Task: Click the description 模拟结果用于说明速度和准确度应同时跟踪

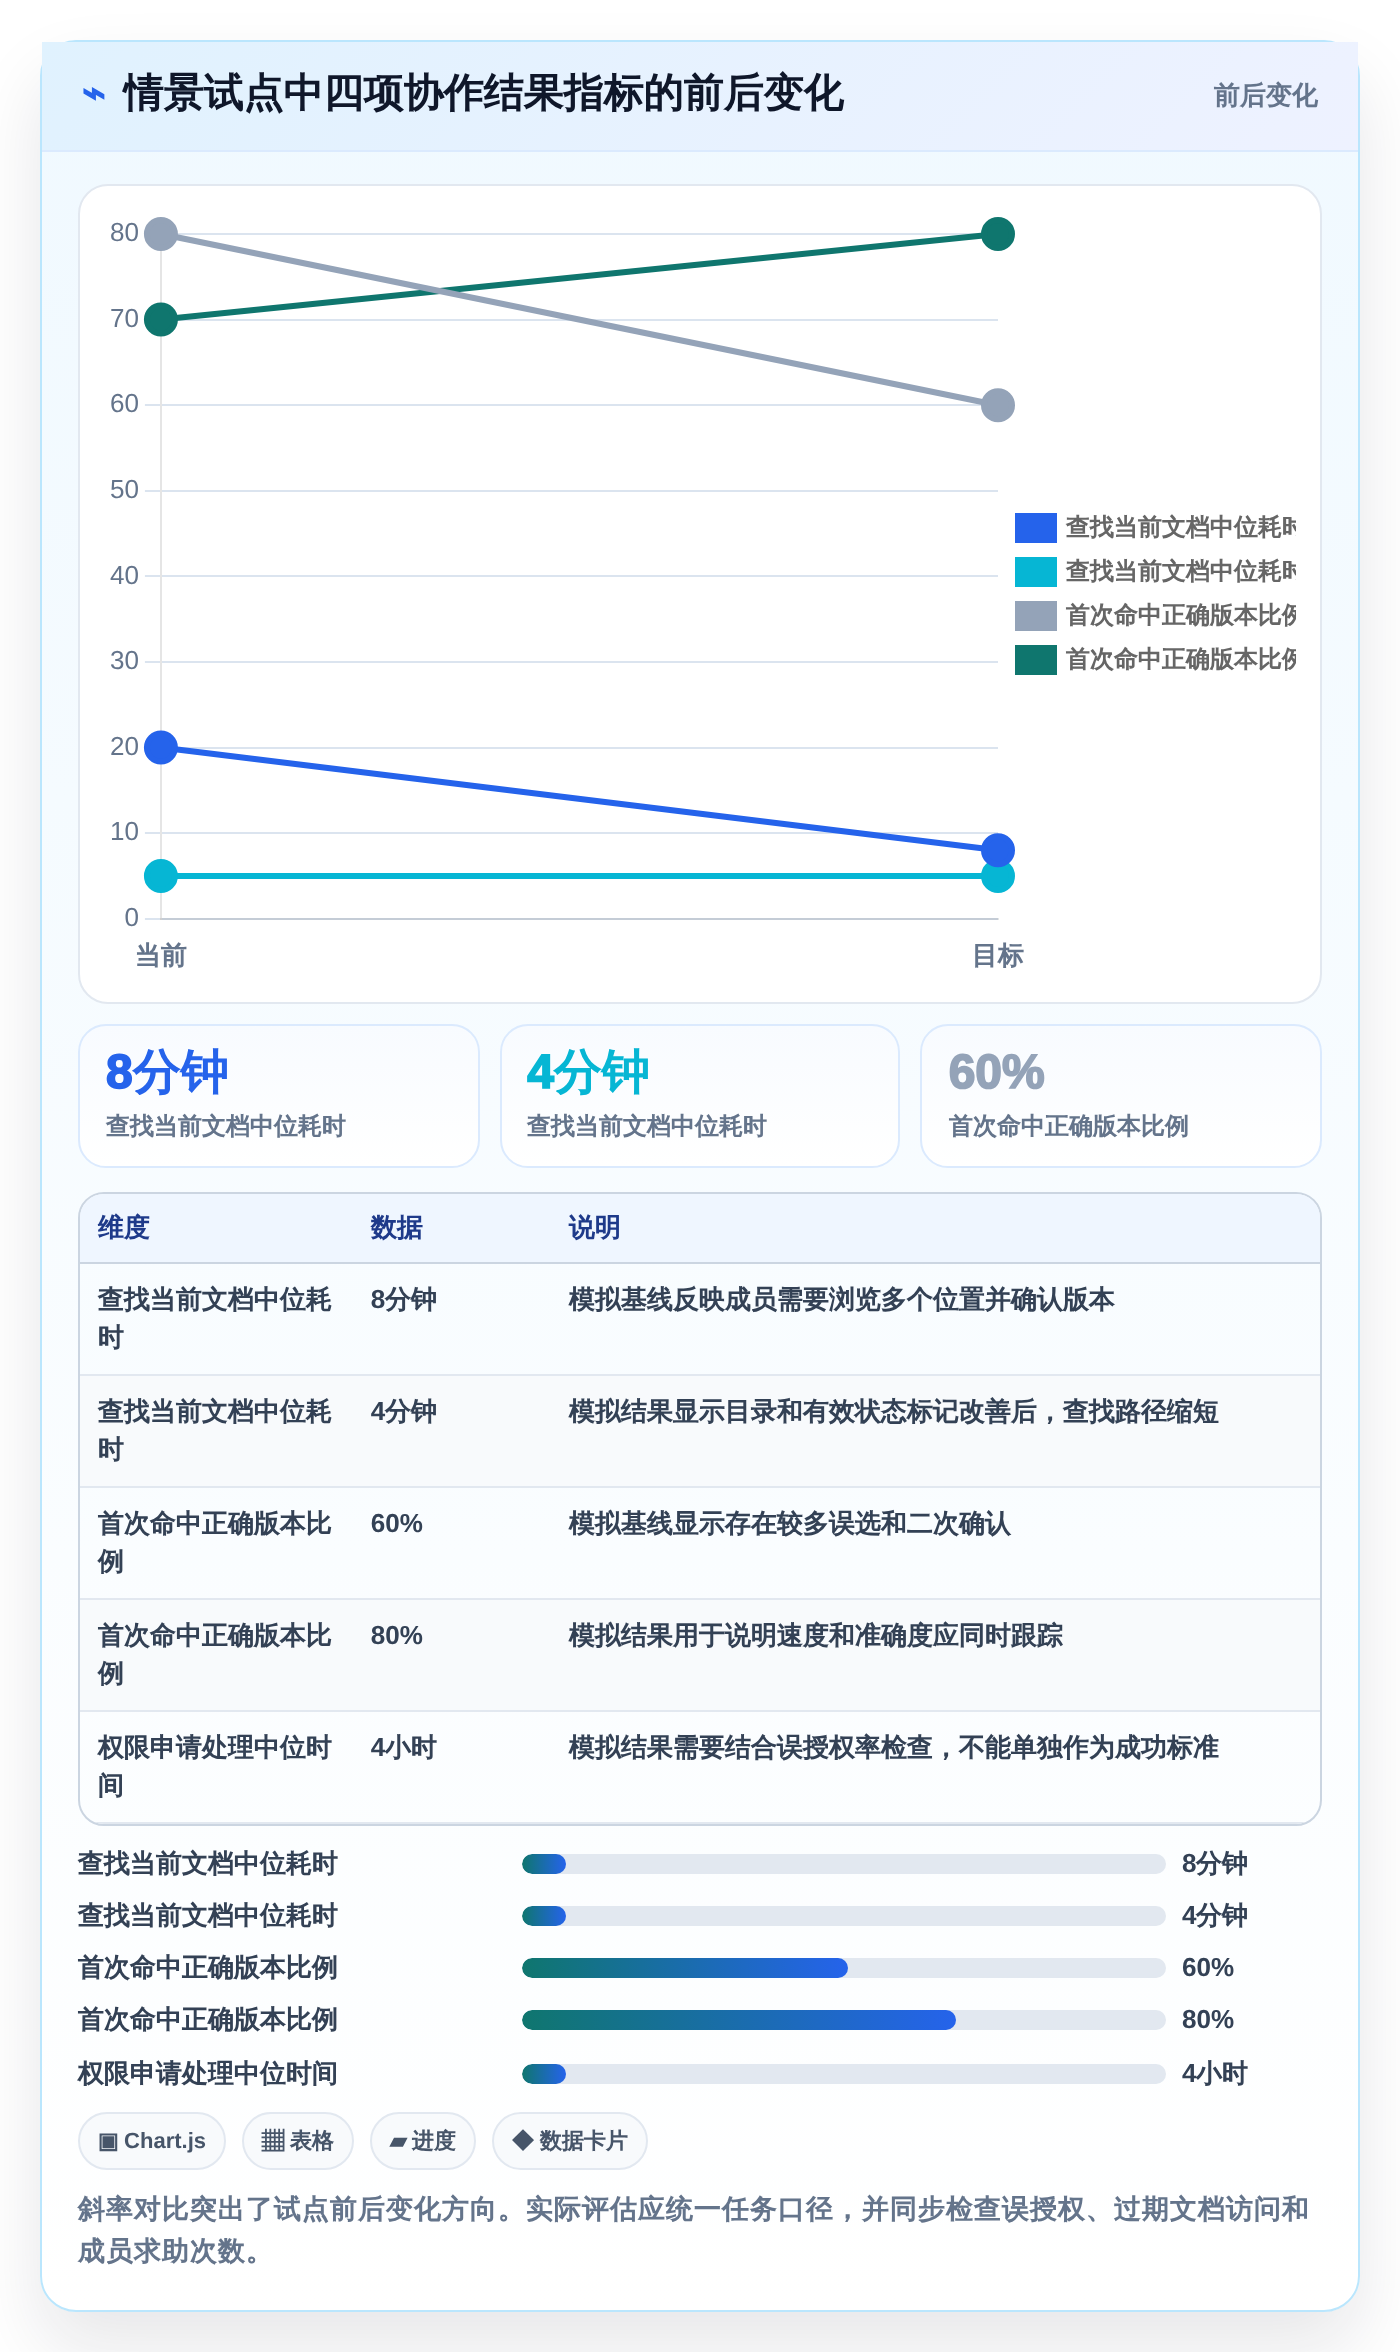Action: [815, 1636]
